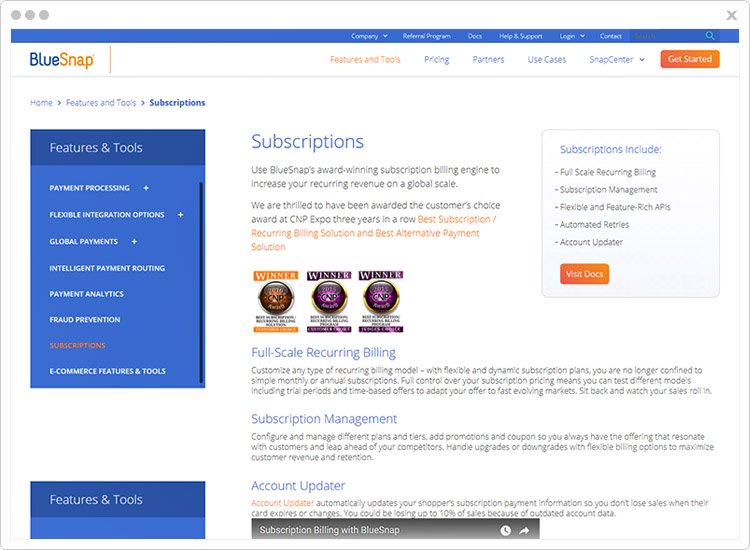750x550 pixels.
Task: Click Features and Tools in the breadcrumb
Action: pos(101,102)
